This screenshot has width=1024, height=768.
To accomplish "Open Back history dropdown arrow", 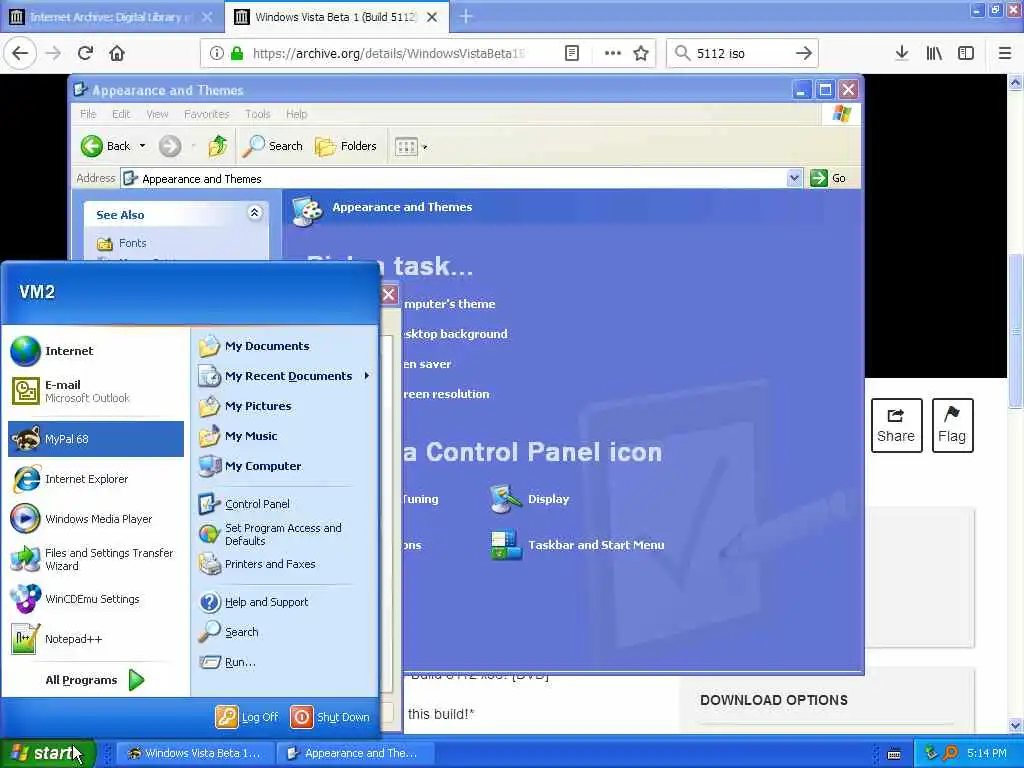I will 142,146.
